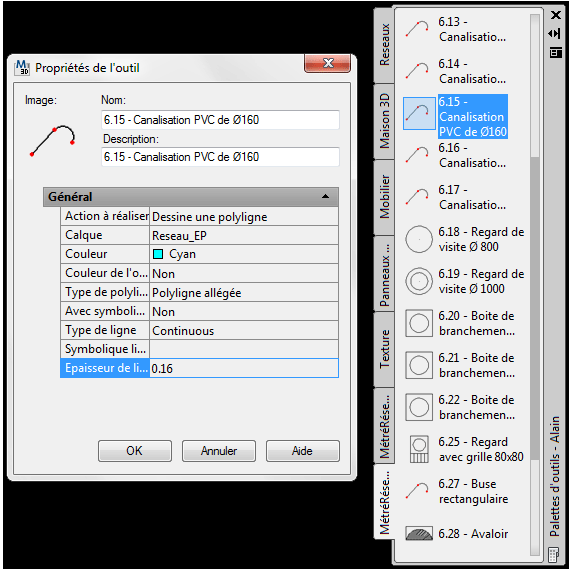The height and width of the screenshot is (574, 572).
Task: Toggle palette auto-hide arrows icon
Action: click(x=555, y=34)
